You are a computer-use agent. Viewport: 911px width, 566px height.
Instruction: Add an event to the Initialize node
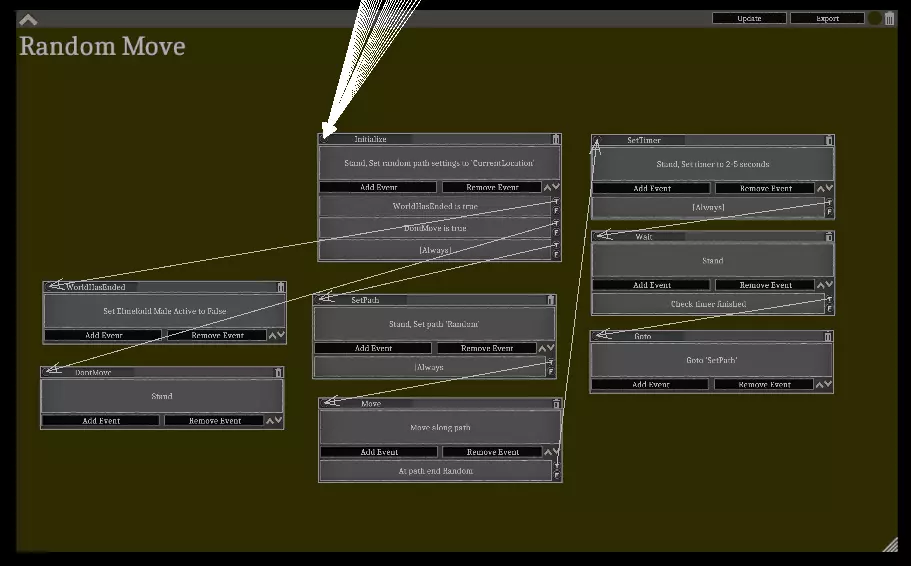[378, 187]
